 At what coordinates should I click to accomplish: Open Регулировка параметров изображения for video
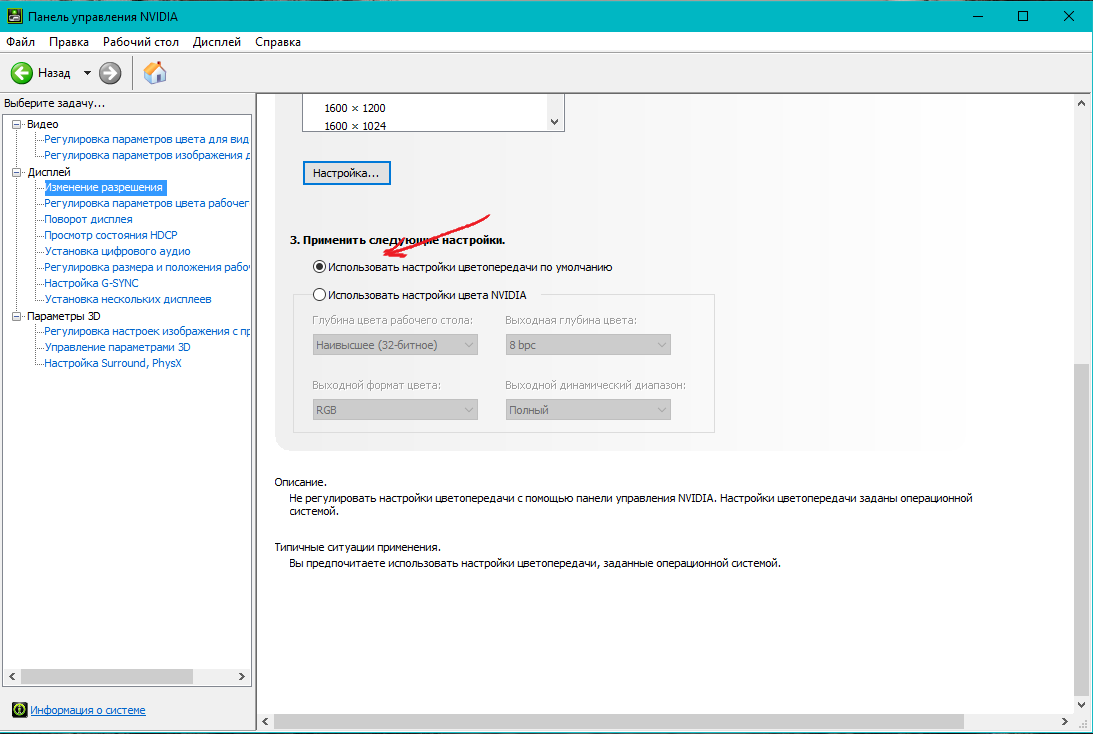point(146,155)
